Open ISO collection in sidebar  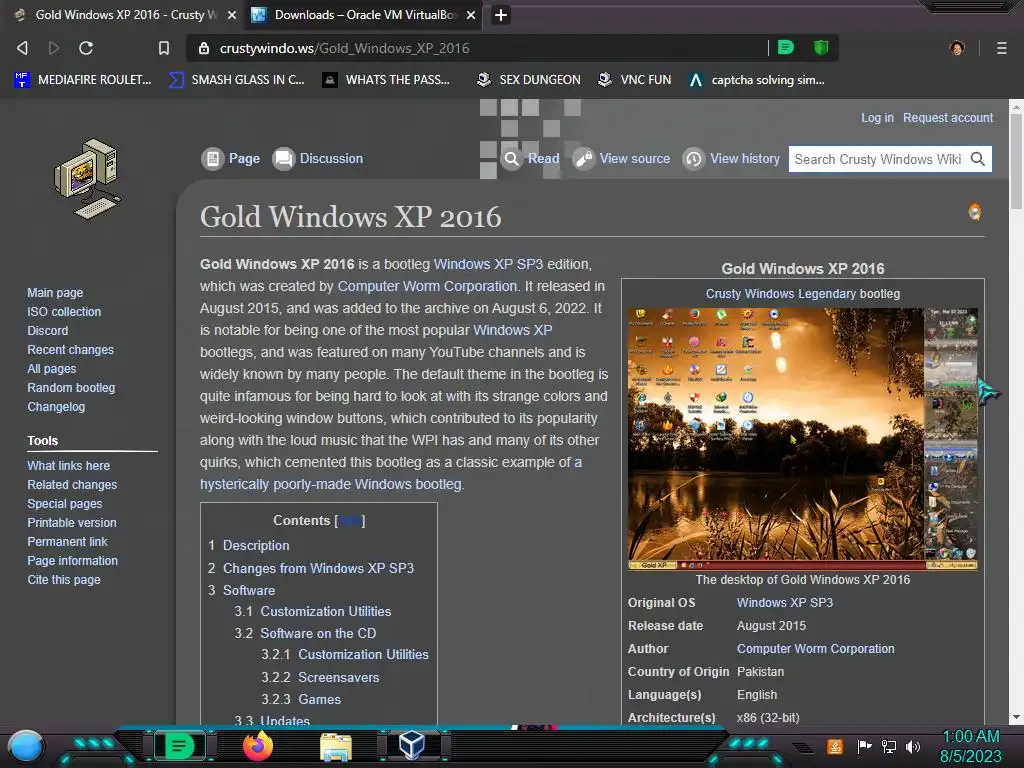(64, 312)
